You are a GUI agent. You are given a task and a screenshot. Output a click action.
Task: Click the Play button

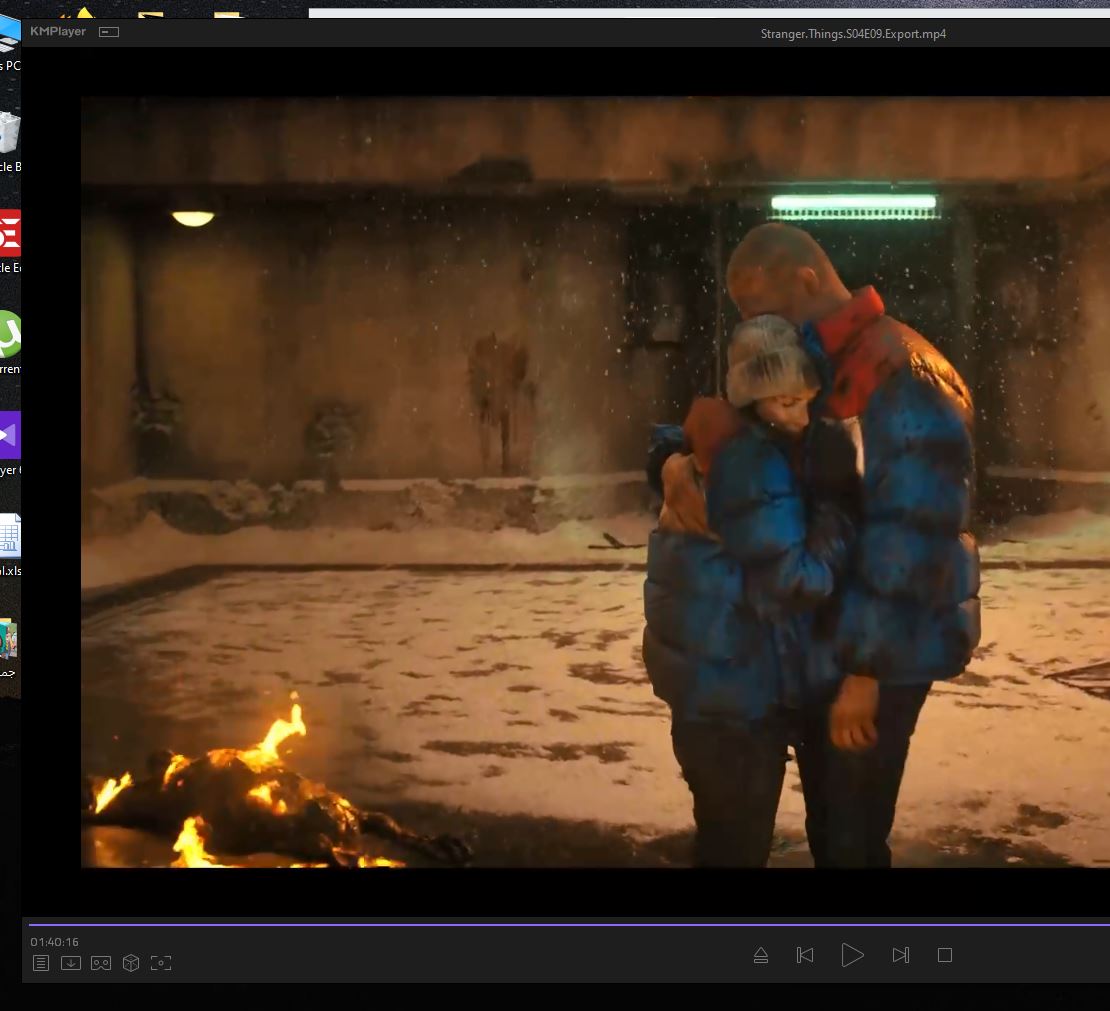click(852, 955)
